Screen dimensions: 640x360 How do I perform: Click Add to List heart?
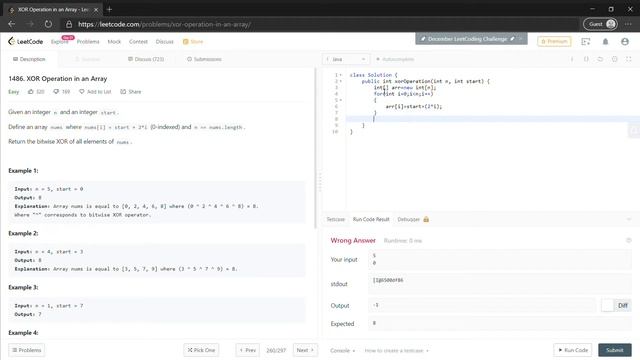pos(95,92)
